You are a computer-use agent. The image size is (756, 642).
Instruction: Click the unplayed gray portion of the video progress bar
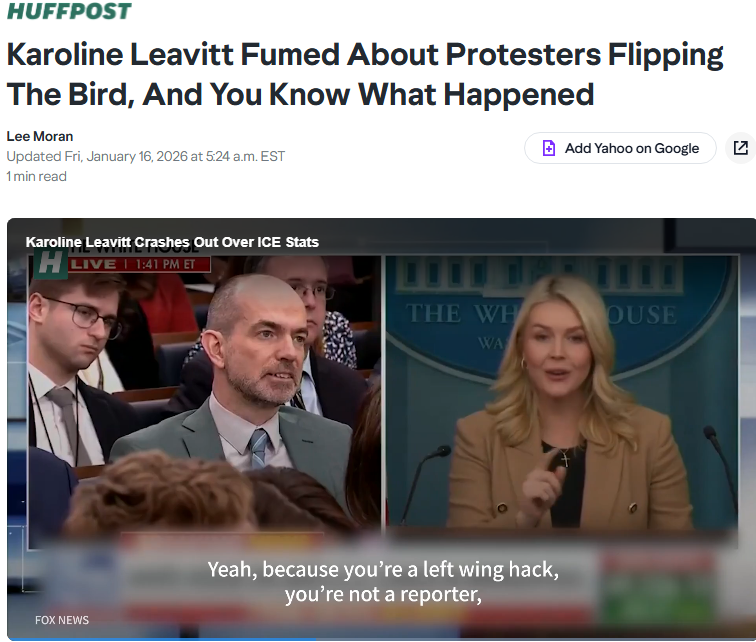point(536,639)
